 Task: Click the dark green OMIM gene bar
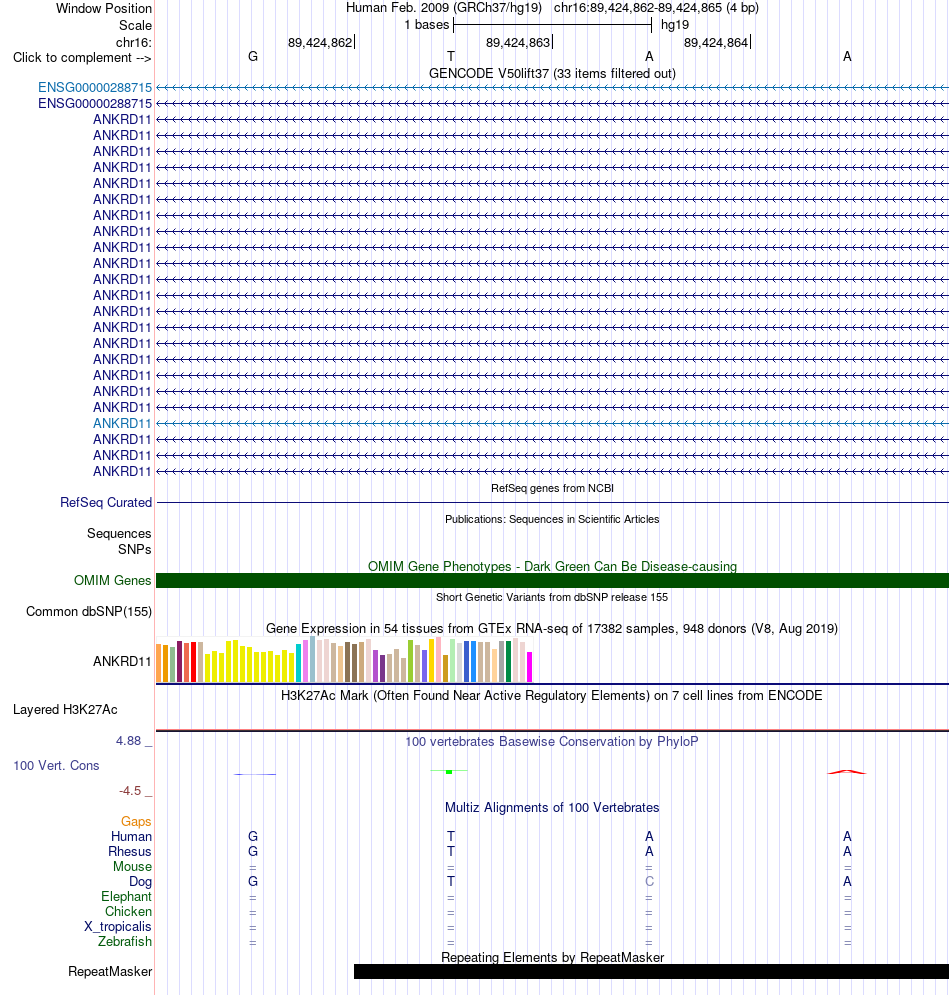click(552, 581)
